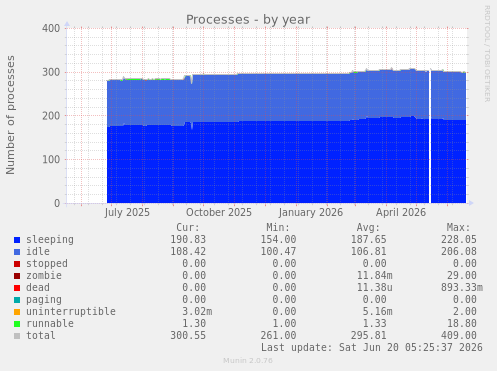This screenshot has width=497, height=371.
Task: Click total maximum value 409.00
Action: click(x=459, y=335)
